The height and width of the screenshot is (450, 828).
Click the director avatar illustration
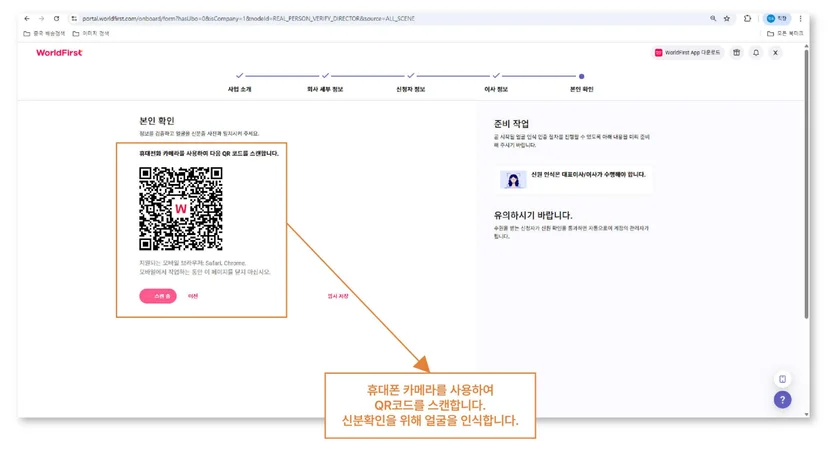point(513,180)
